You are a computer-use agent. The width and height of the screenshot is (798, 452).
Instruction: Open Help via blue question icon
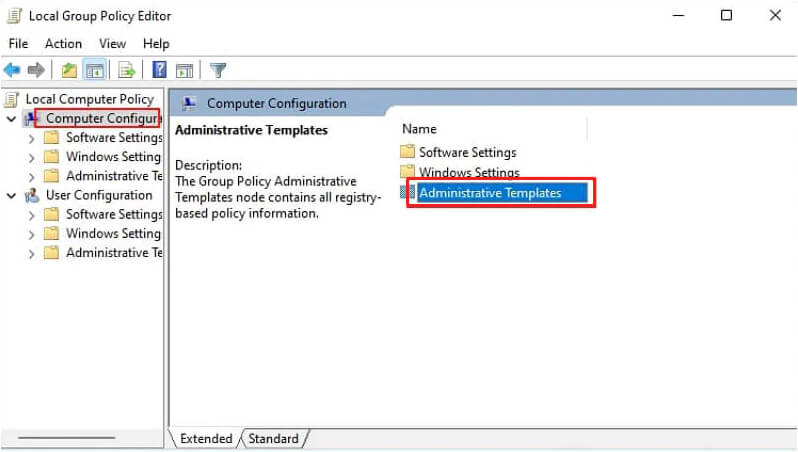point(159,70)
